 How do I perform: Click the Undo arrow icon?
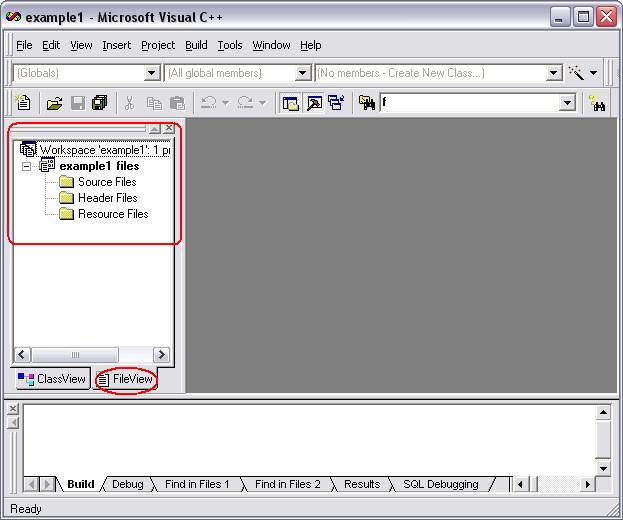(208, 103)
